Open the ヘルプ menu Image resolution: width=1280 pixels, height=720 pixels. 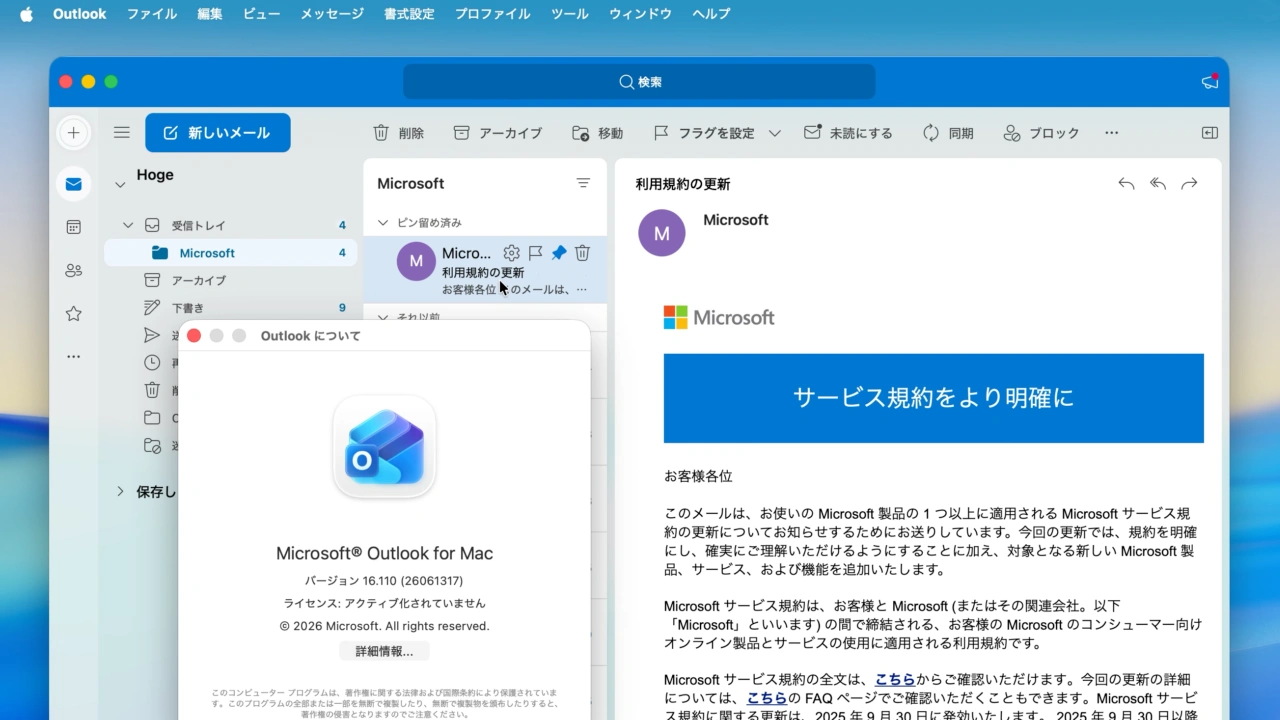click(711, 14)
